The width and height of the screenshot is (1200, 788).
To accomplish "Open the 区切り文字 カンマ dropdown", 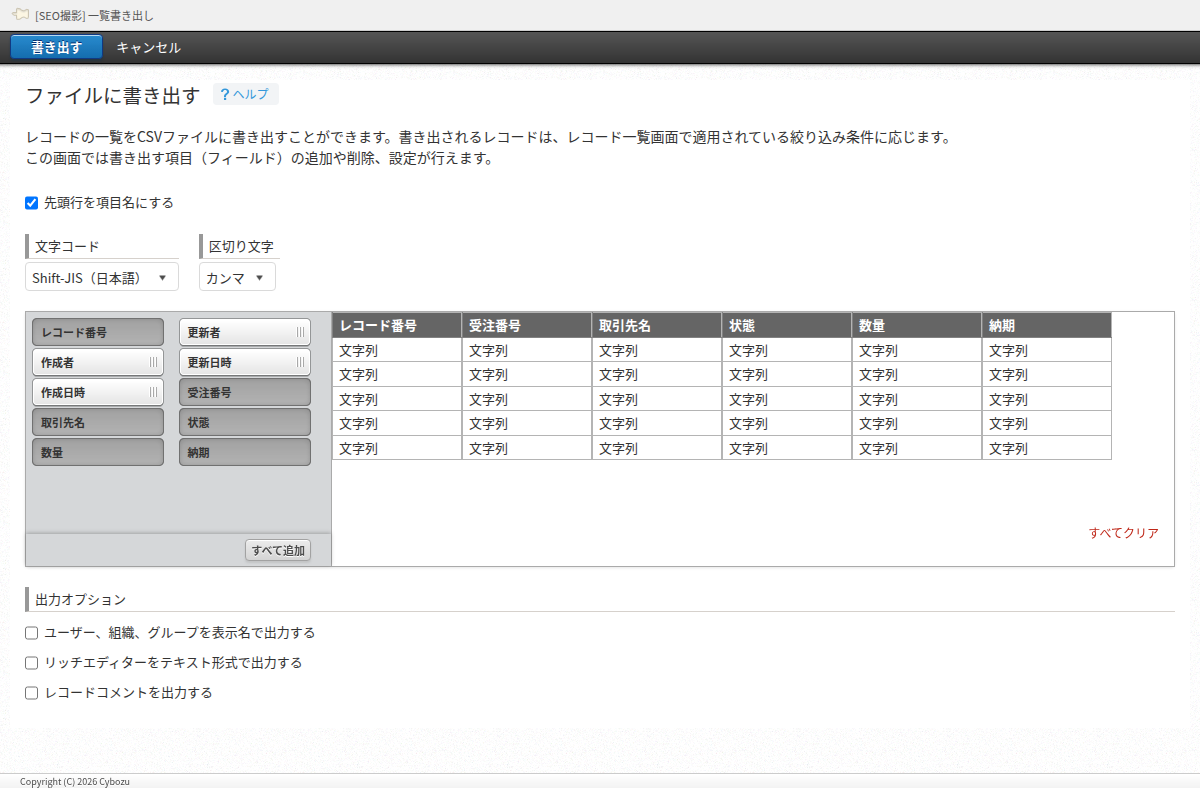I will (x=237, y=277).
